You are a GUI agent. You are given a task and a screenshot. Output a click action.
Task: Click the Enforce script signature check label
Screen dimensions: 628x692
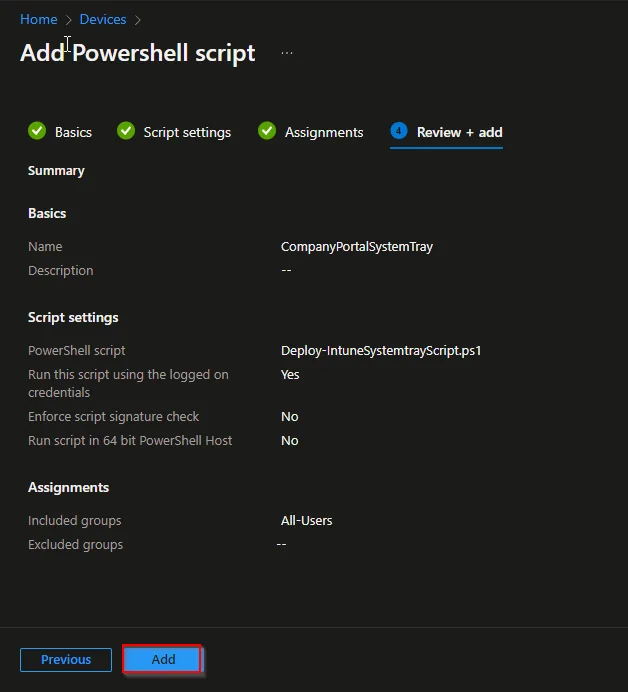113,417
